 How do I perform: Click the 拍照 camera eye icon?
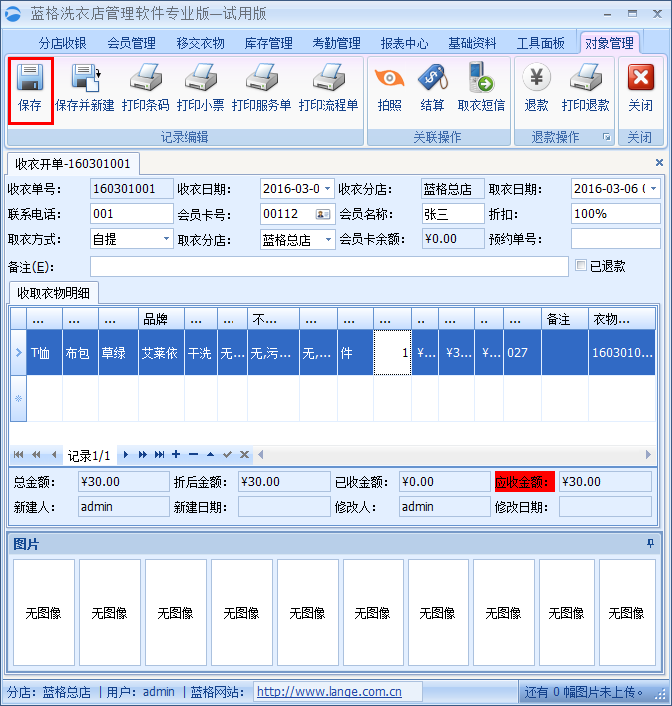390,78
